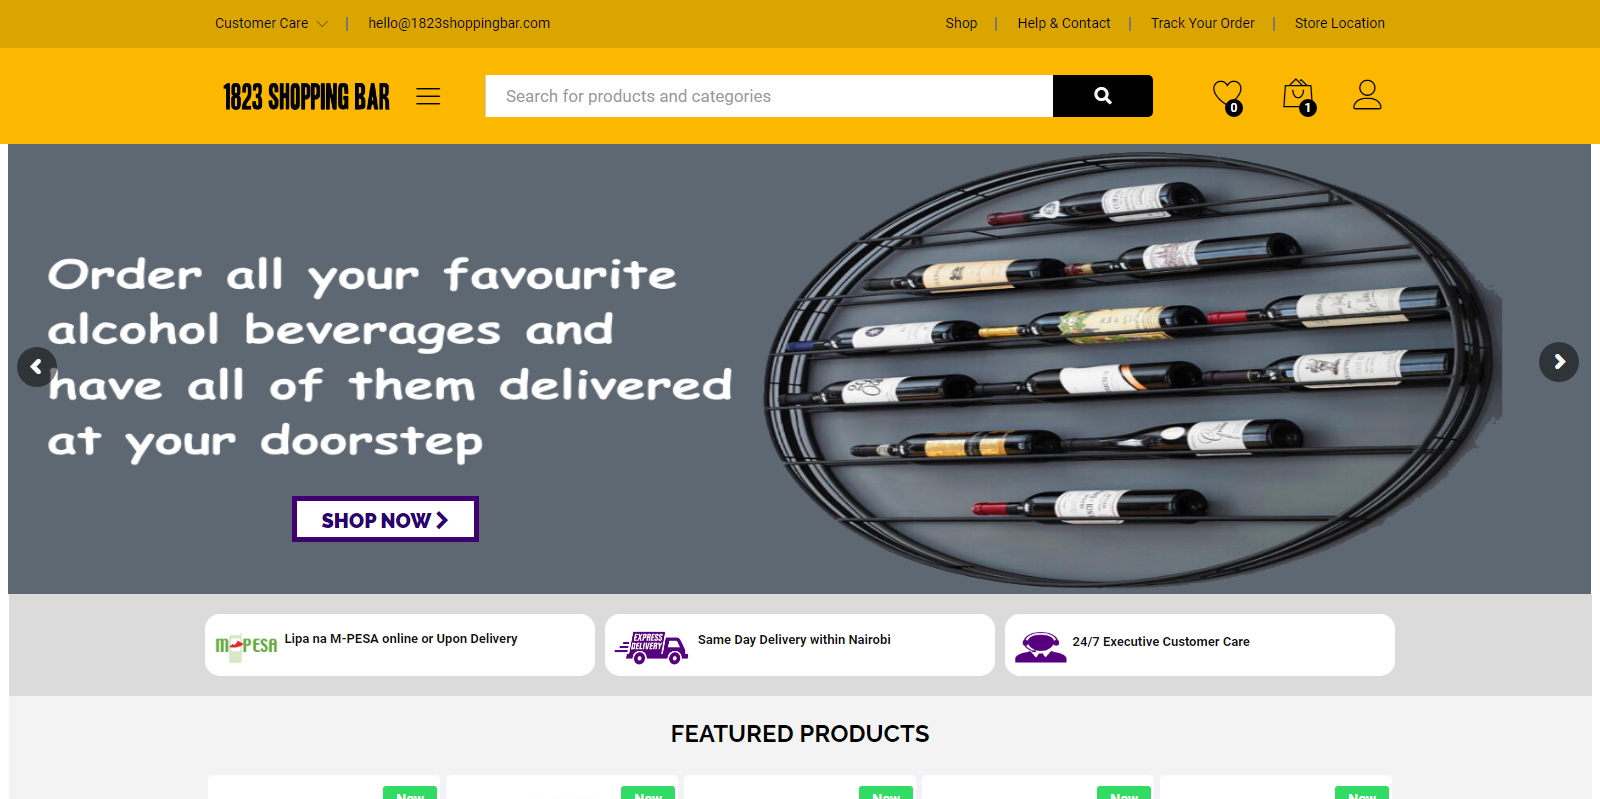Open Help & Contact in top bar
This screenshot has width=1600, height=799.
point(1064,23)
